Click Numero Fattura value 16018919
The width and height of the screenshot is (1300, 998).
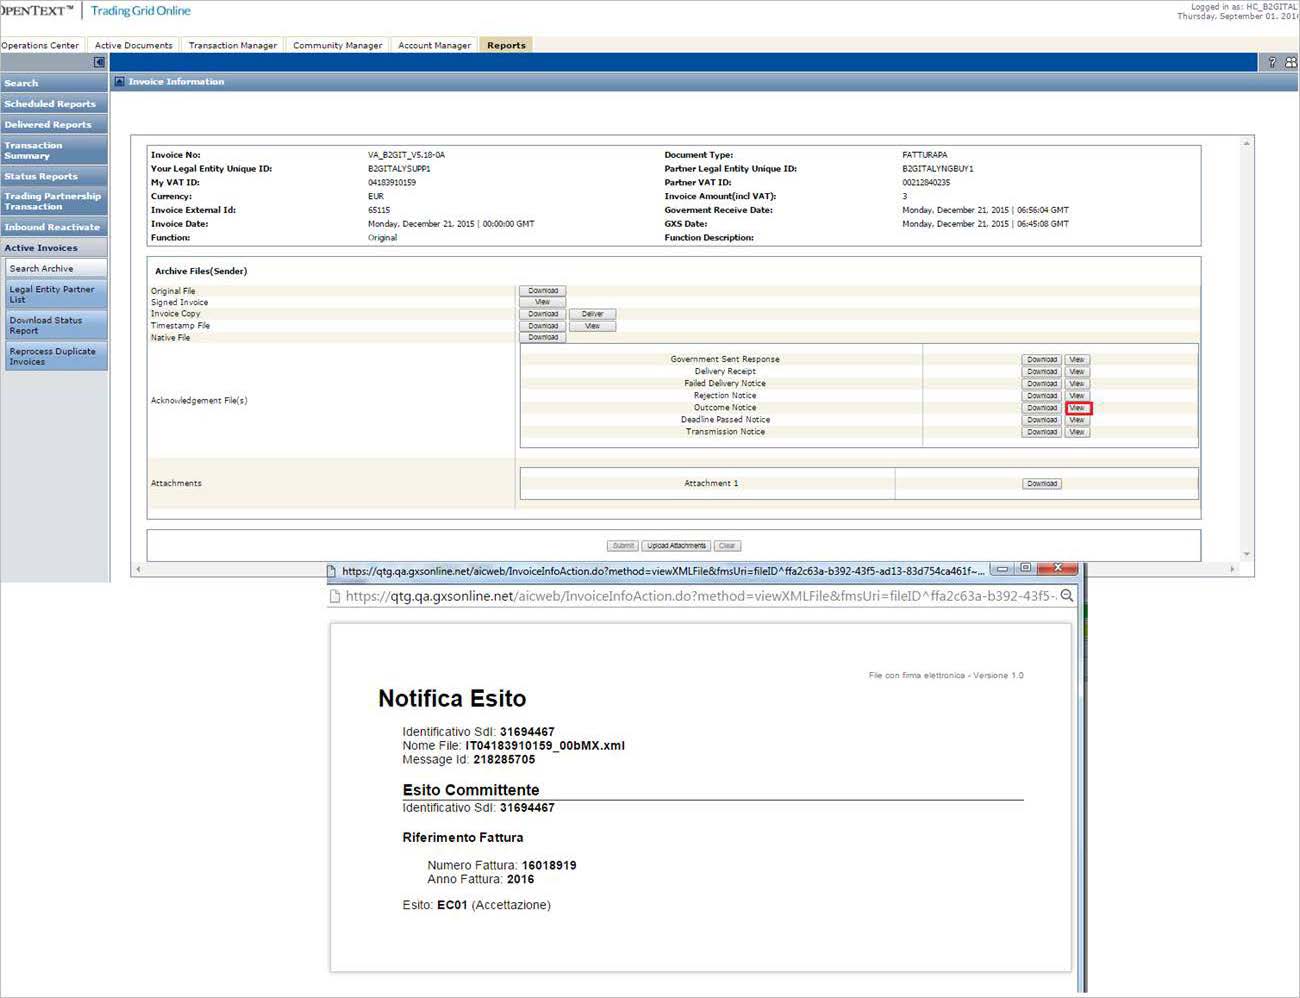pos(549,866)
